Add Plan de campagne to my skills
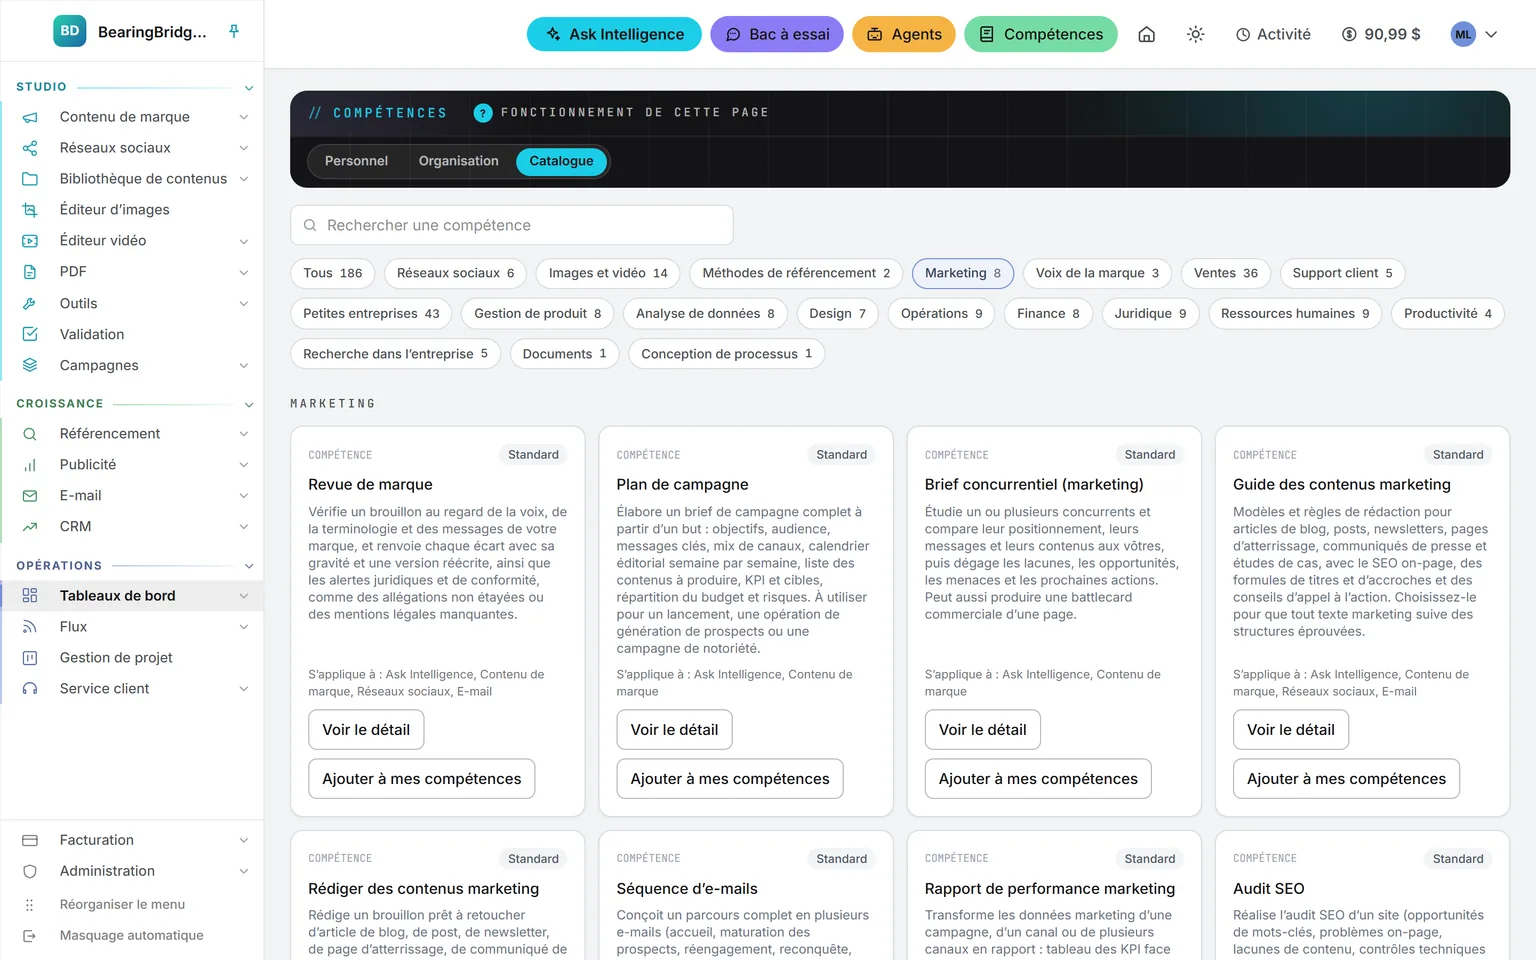The image size is (1536, 960). tap(730, 779)
